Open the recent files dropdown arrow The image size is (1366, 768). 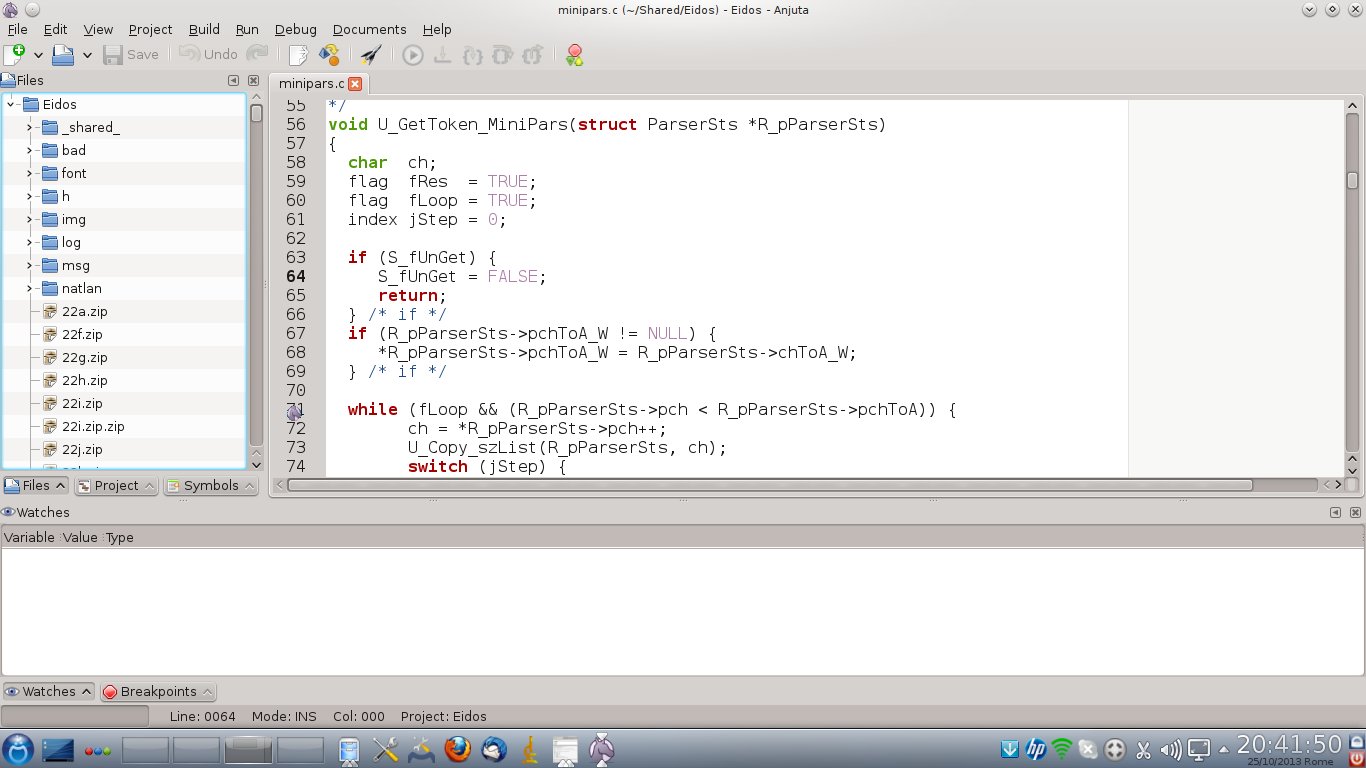(87, 55)
